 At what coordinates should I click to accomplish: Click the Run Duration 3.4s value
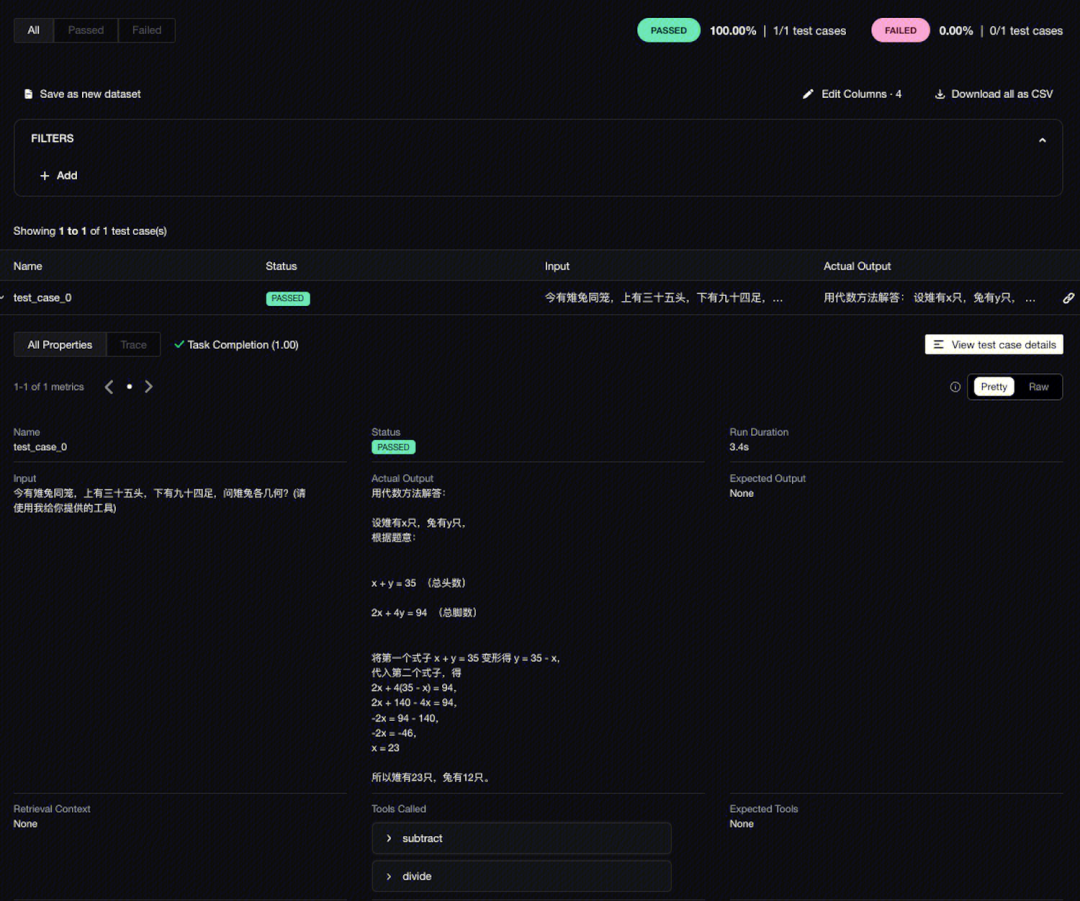click(739, 447)
